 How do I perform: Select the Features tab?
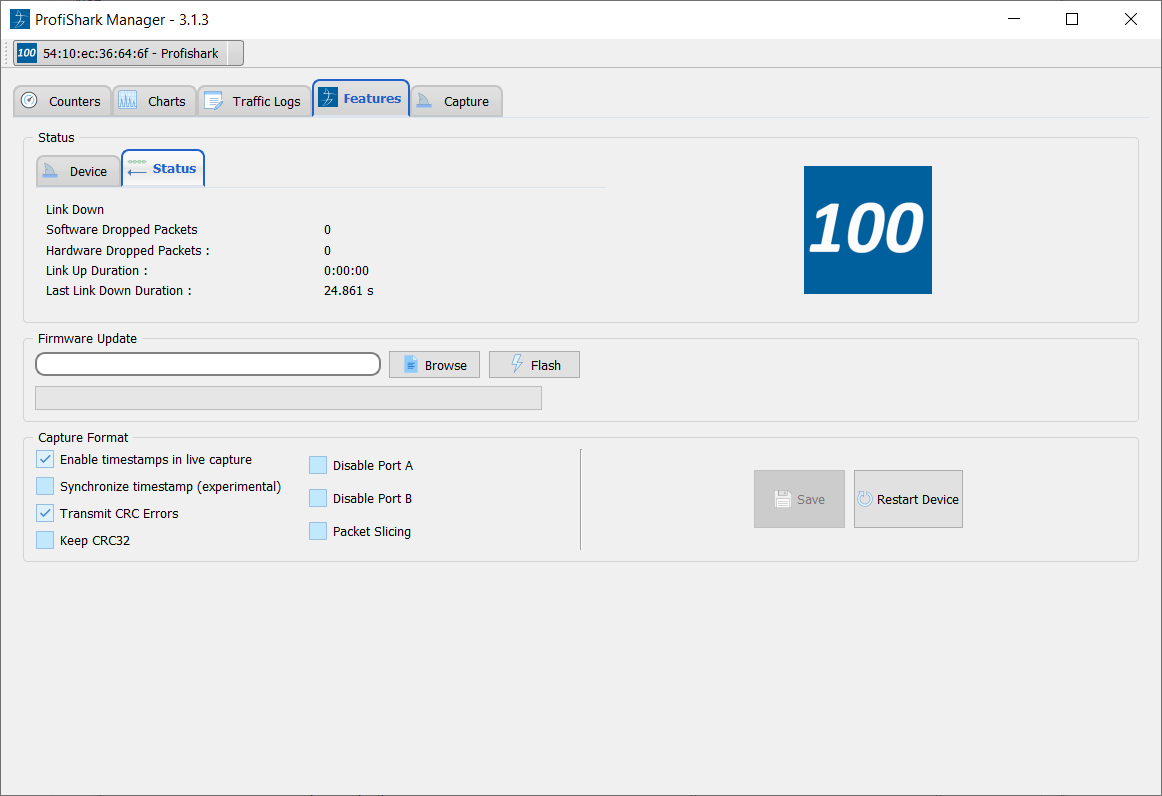tap(361, 98)
